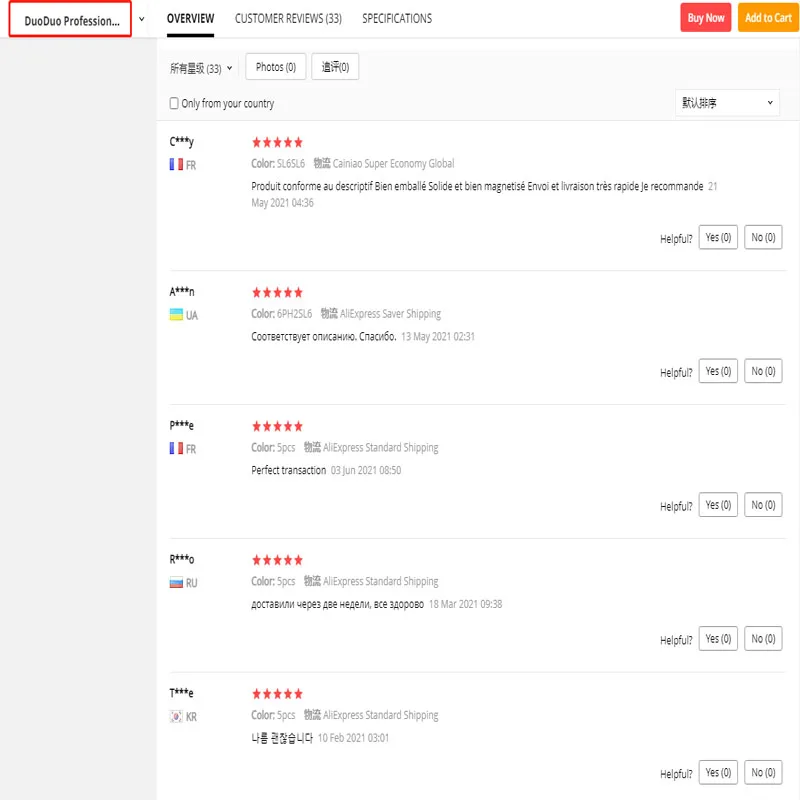
Task: Click the Perfect transaction review text
Action: [x=288, y=470]
